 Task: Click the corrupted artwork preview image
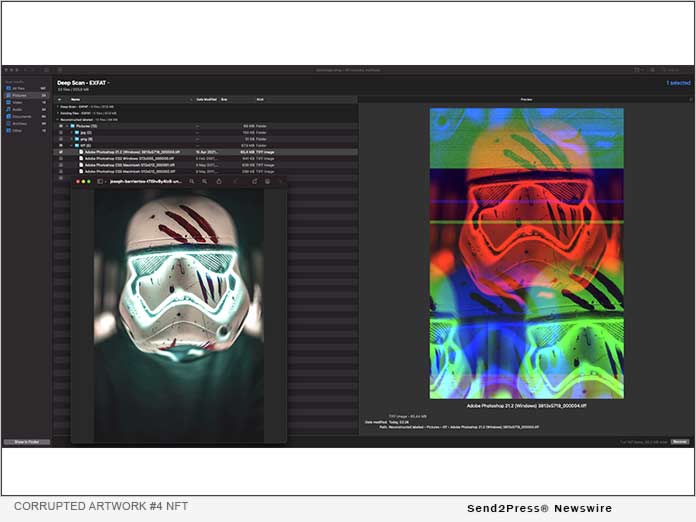pyautogui.click(x=526, y=254)
